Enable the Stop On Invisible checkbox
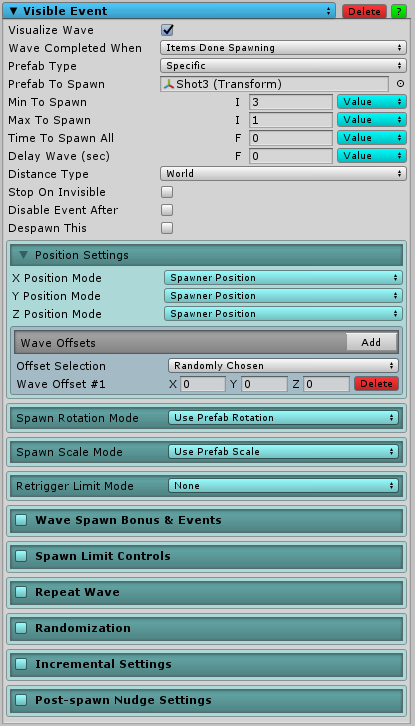The height and width of the screenshot is (726, 415). click(x=167, y=192)
